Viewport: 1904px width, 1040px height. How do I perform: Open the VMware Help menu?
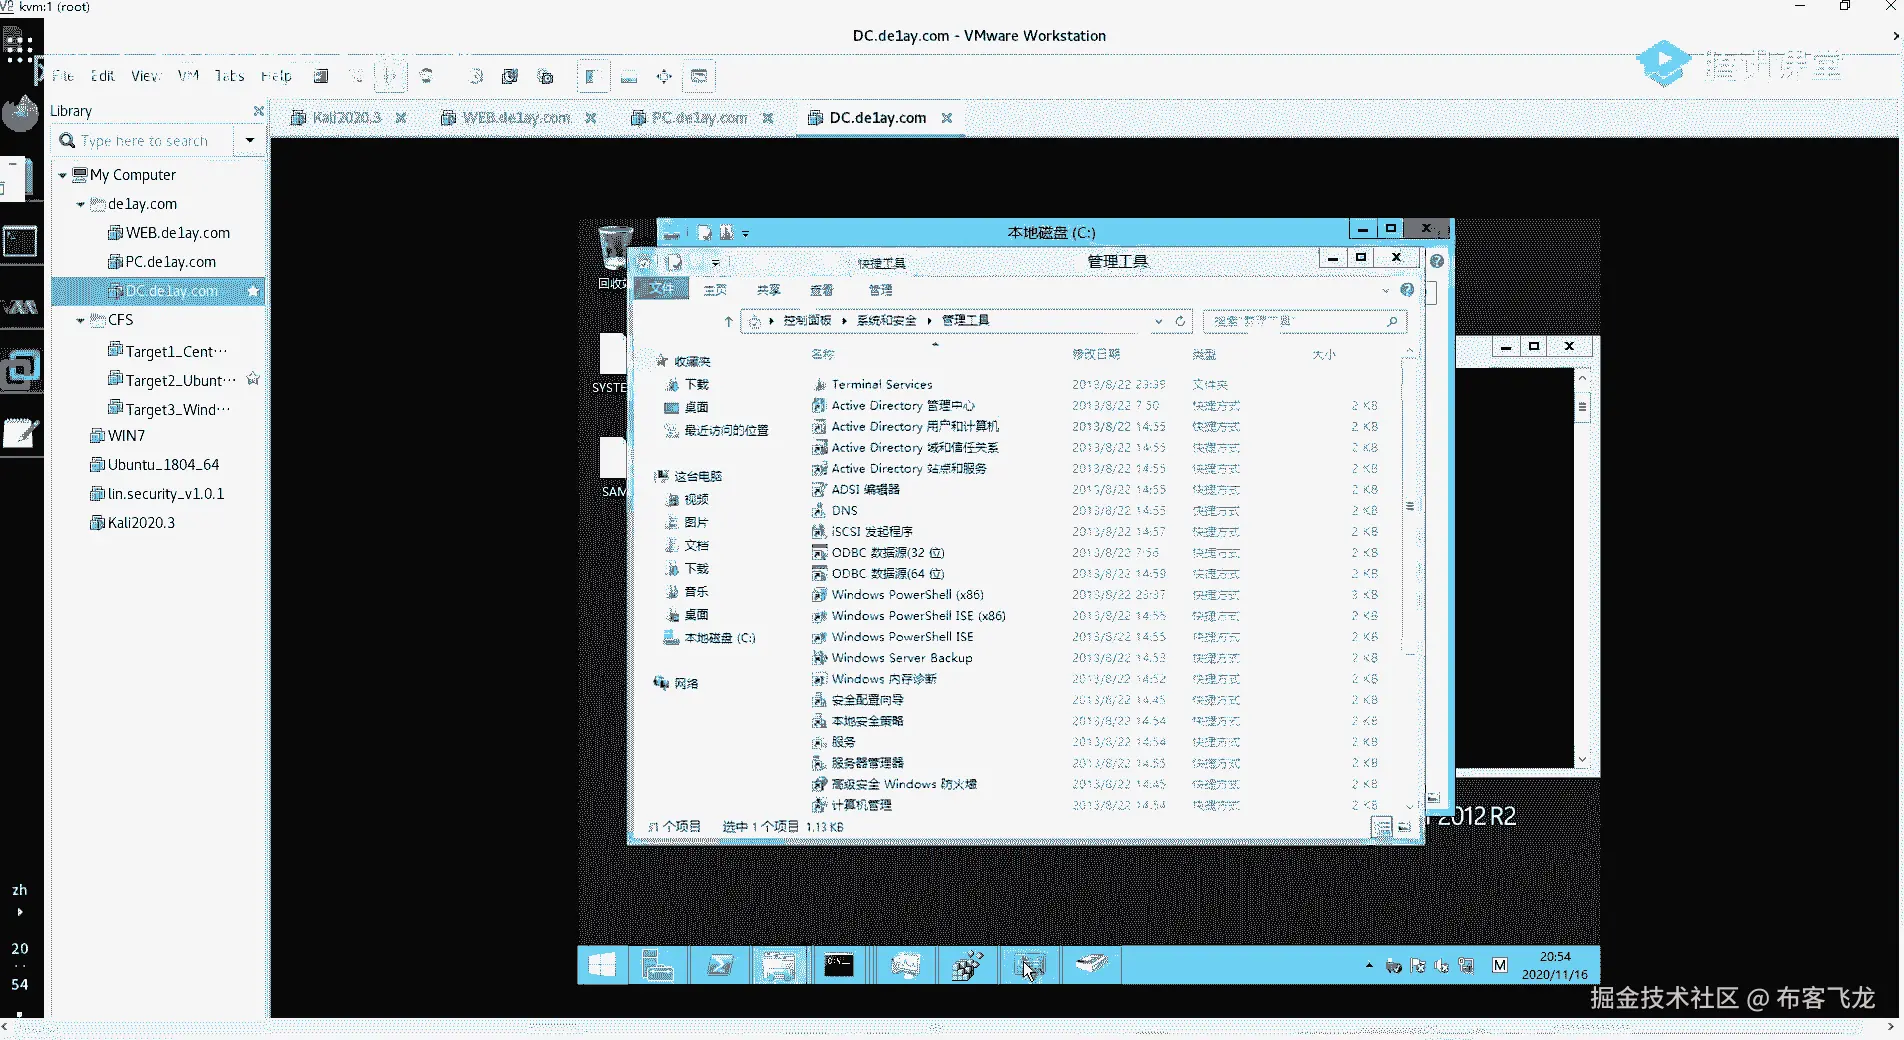(276, 76)
